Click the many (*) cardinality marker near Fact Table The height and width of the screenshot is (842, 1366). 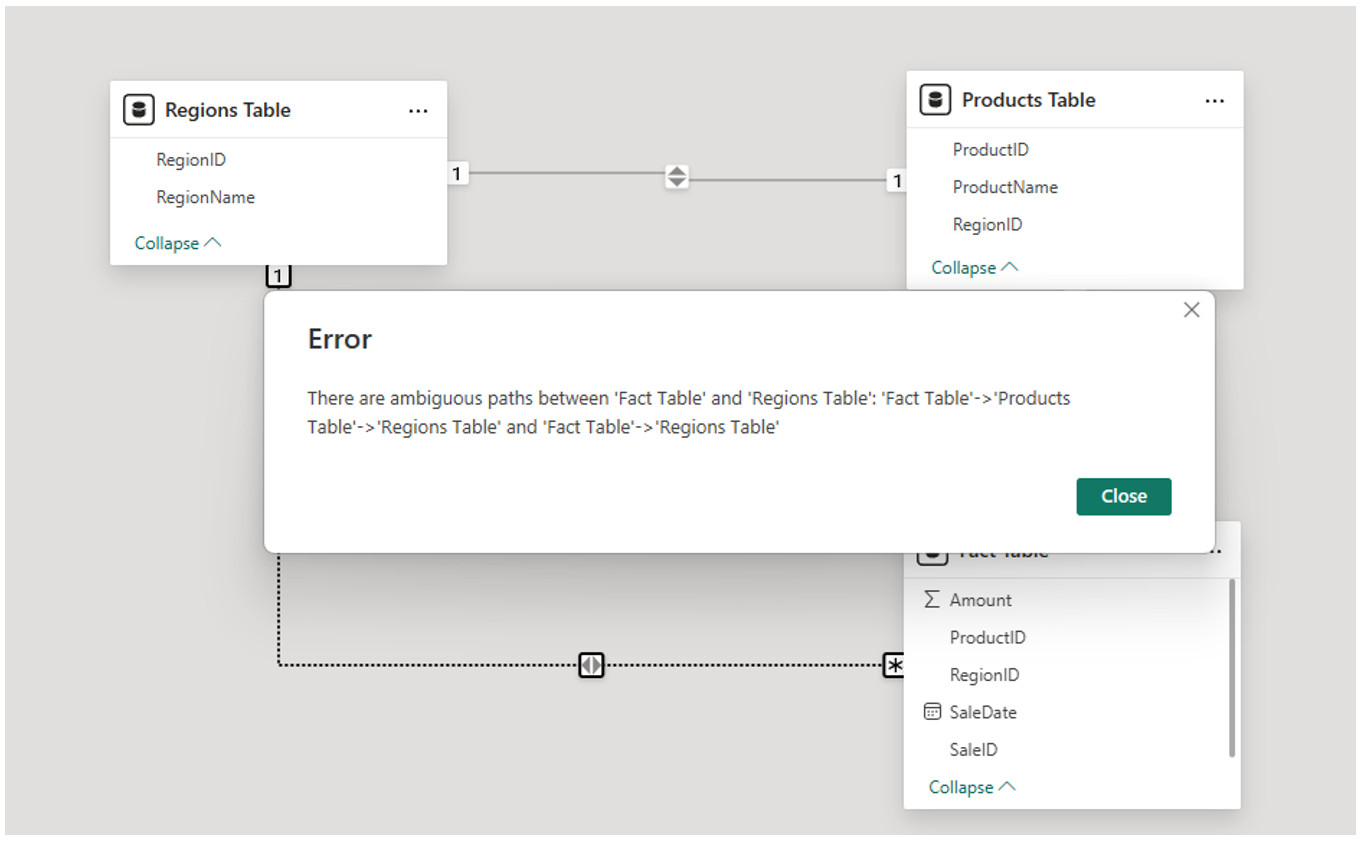pyautogui.click(x=894, y=665)
